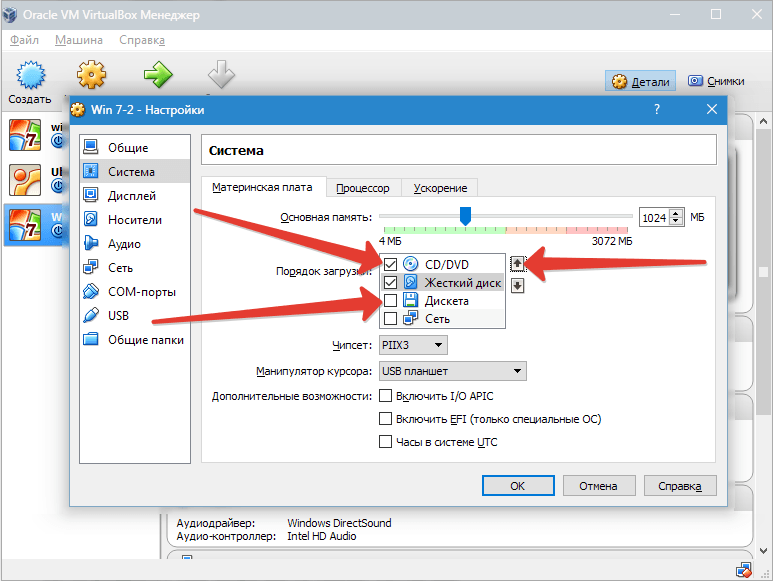Switch to the Процессор tab

point(363,188)
